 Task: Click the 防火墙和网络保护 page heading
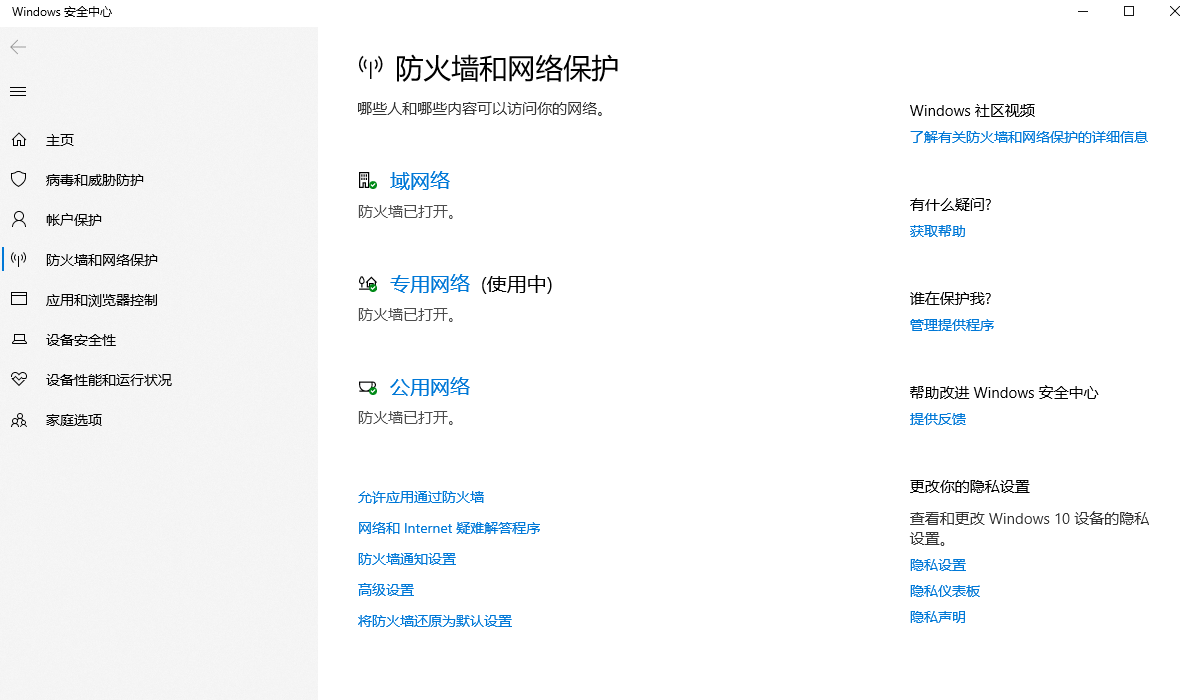point(507,68)
